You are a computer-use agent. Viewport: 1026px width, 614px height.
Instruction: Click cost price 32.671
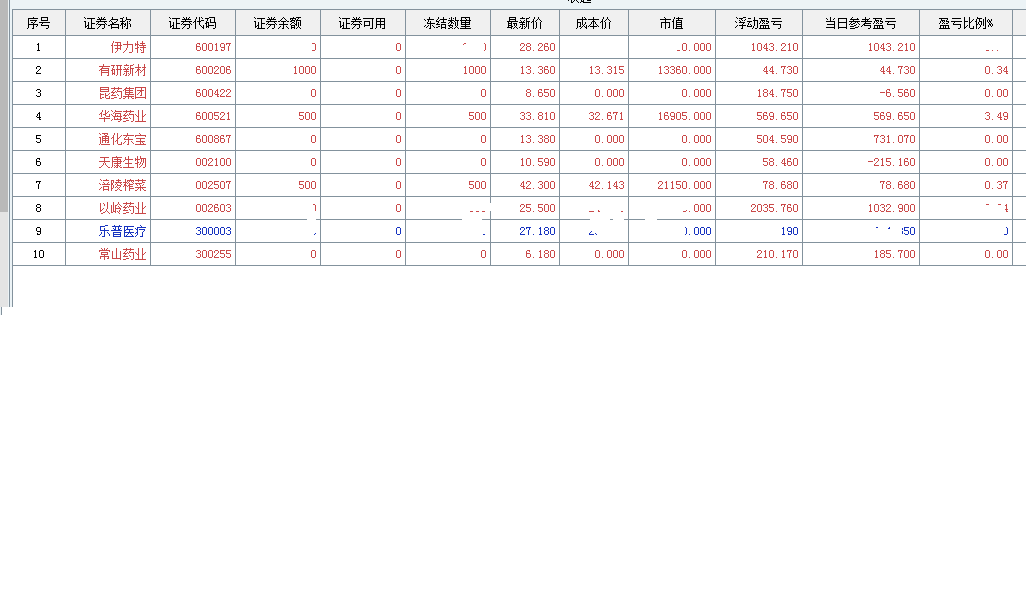pos(607,117)
